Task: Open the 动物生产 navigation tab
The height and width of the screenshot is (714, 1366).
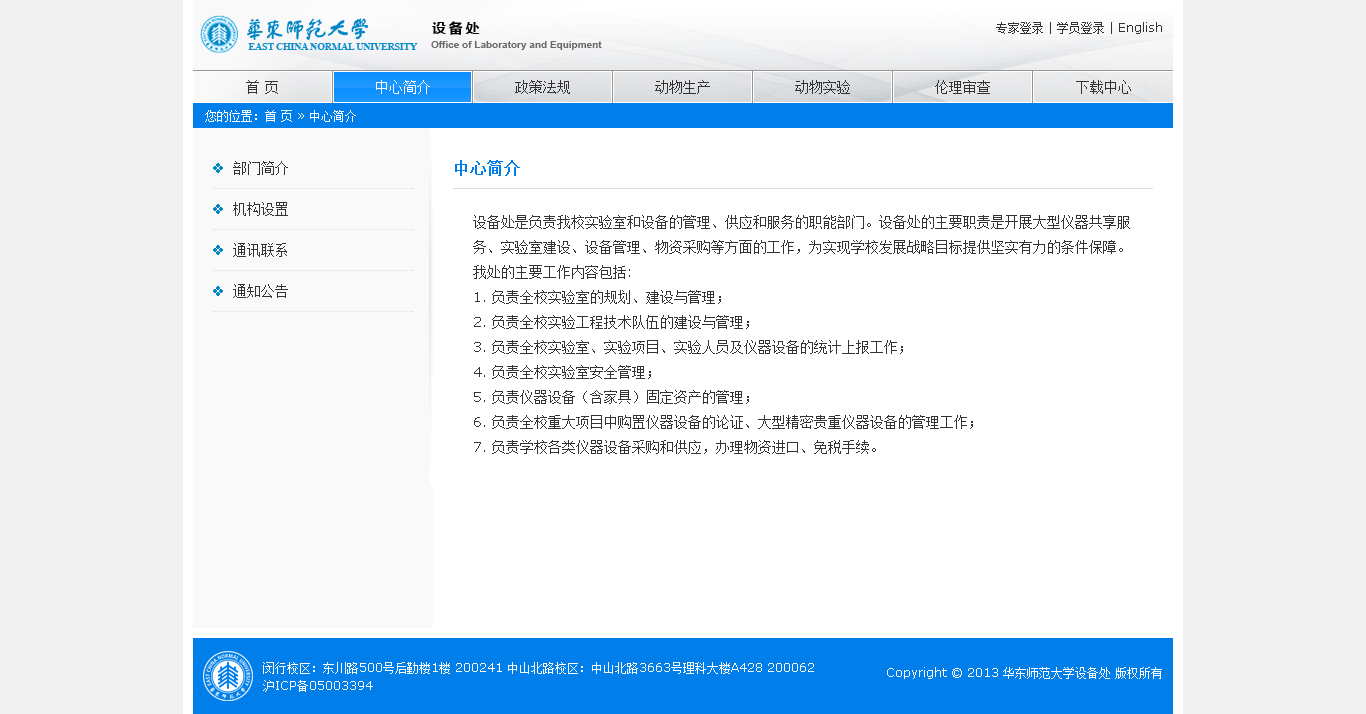Action: [x=682, y=87]
